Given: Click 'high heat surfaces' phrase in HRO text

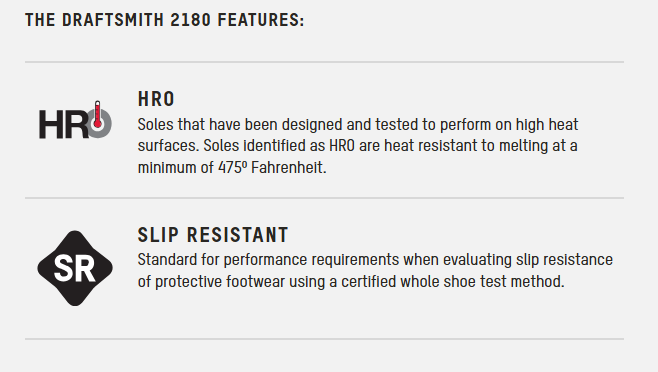Looking at the screenshot, I should [x=358, y=135].
